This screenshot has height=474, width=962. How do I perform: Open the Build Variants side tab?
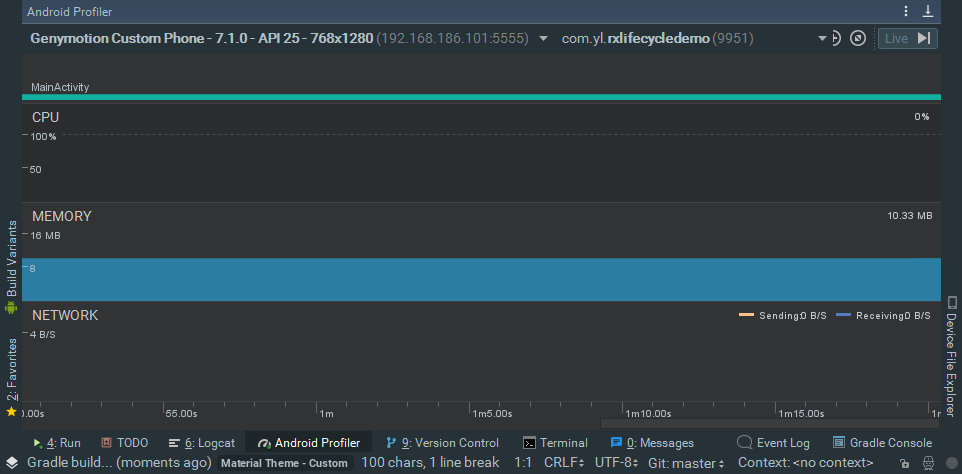[x=11, y=267]
